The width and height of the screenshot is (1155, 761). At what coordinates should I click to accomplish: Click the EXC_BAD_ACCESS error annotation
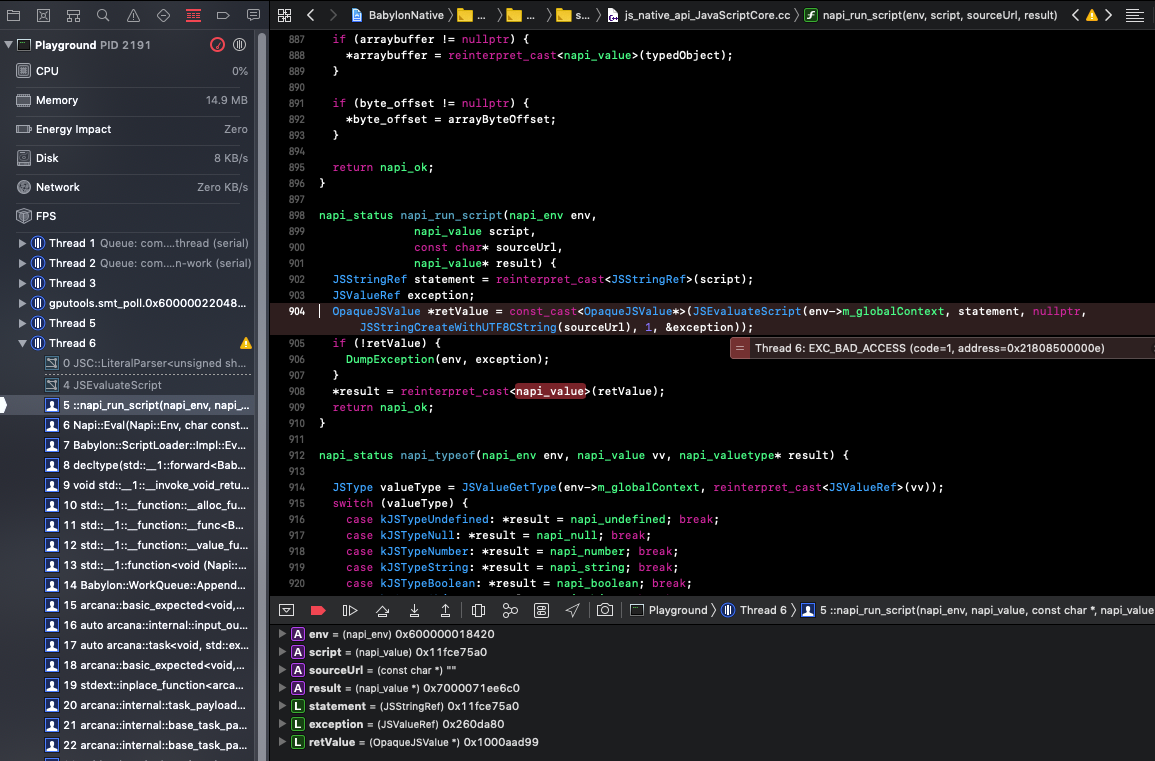[x=942, y=348]
